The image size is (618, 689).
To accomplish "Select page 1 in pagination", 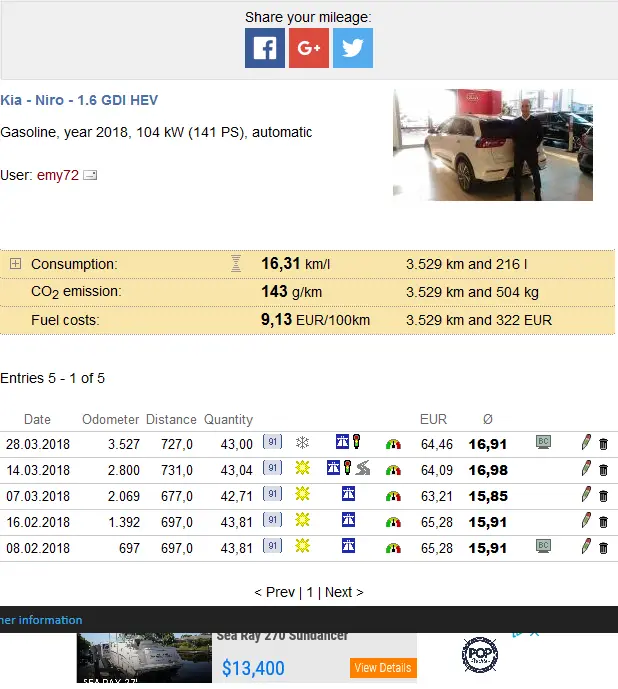I will pyautogui.click(x=310, y=592).
